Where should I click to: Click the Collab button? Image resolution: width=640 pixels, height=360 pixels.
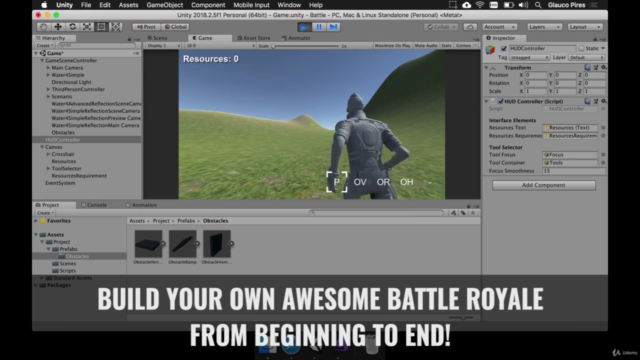coord(441,27)
